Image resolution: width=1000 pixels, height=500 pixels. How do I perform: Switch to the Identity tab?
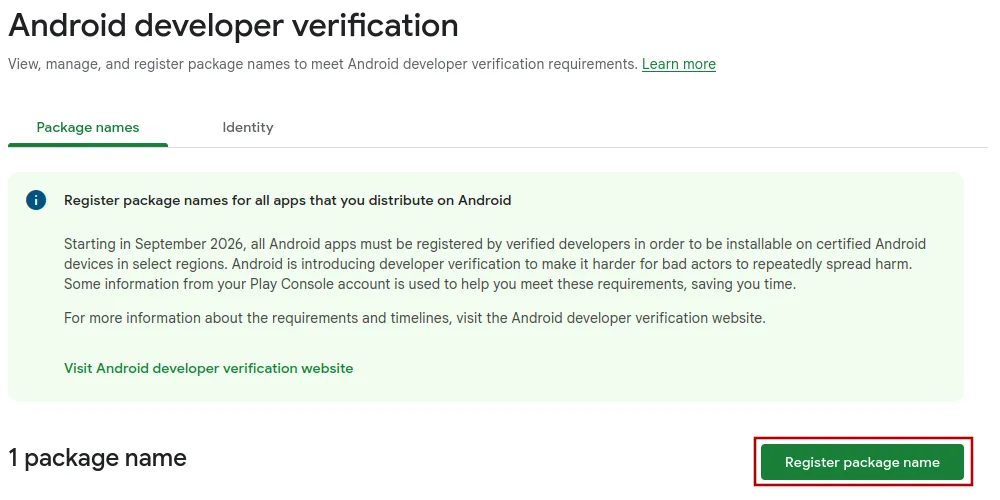click(247, 128)
